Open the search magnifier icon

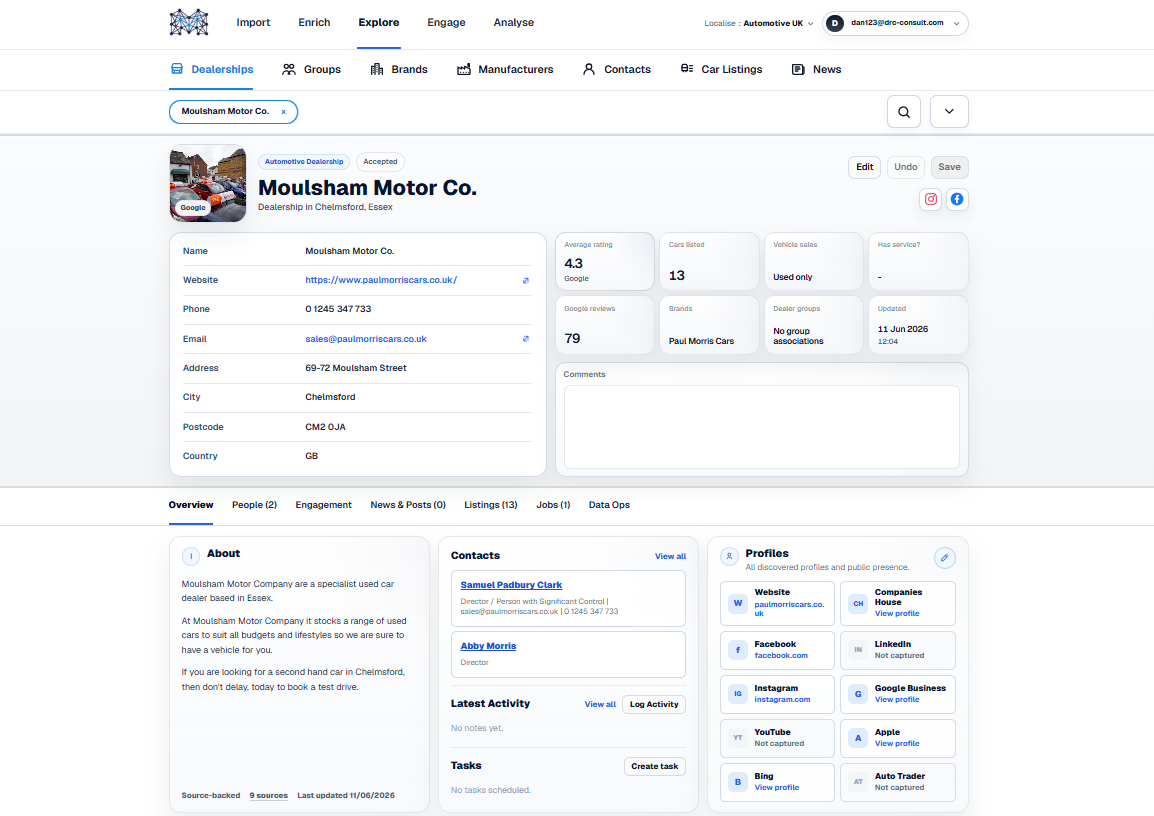click(x=904, y=112)
